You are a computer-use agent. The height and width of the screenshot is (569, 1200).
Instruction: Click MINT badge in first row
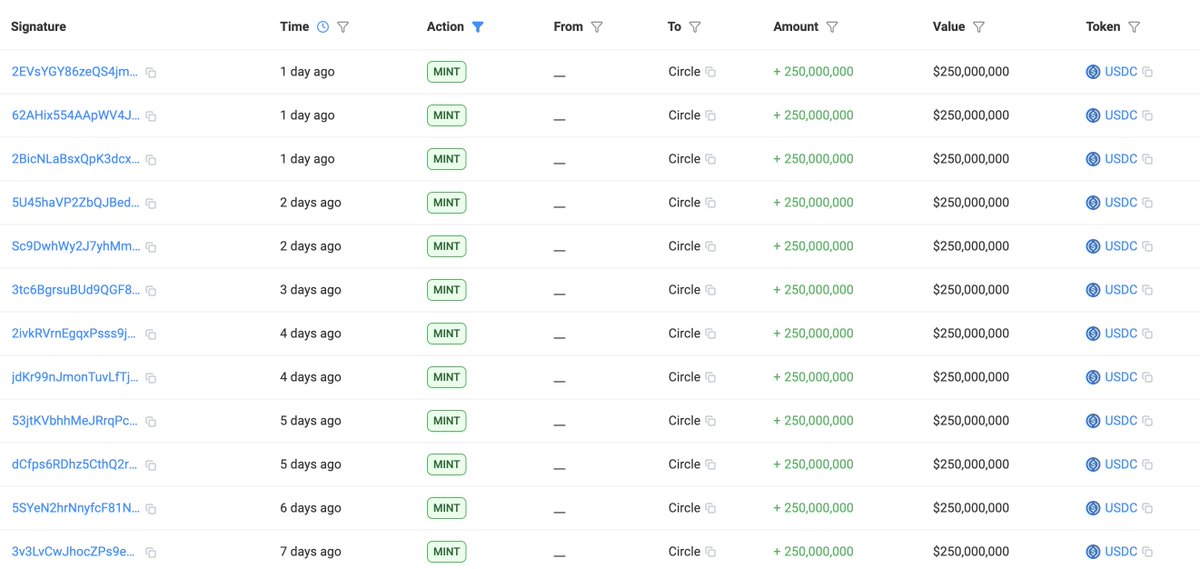(446, 72)
